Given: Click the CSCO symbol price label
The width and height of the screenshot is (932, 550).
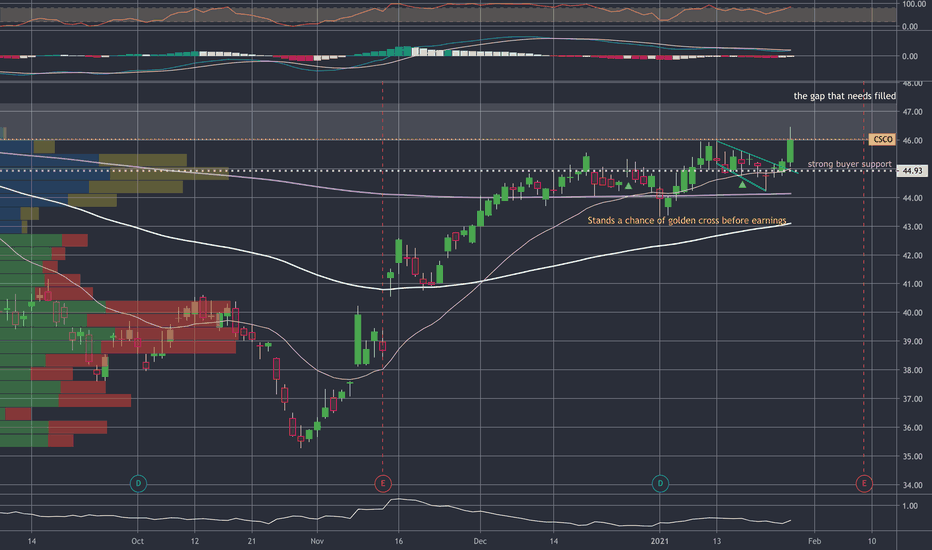Looking at the screenshot, I should [882, 139].
